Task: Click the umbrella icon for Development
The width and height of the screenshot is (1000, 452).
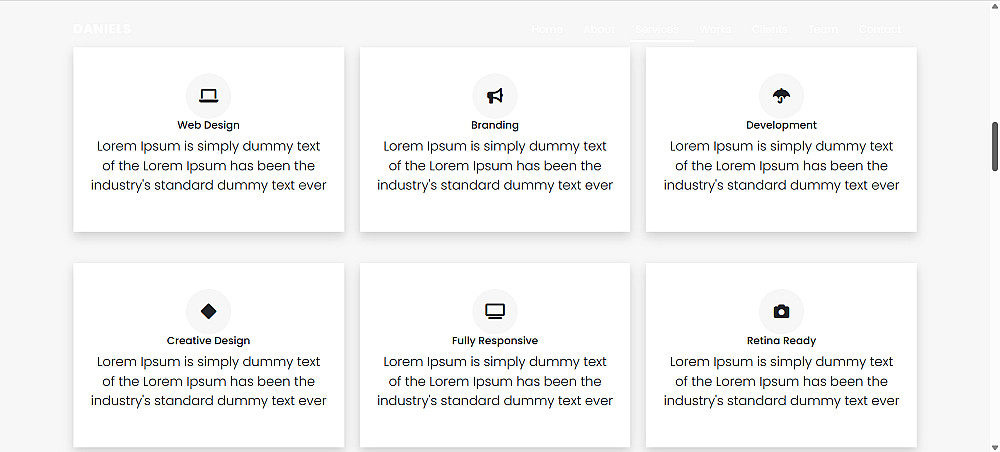Action: coord(781,96)
